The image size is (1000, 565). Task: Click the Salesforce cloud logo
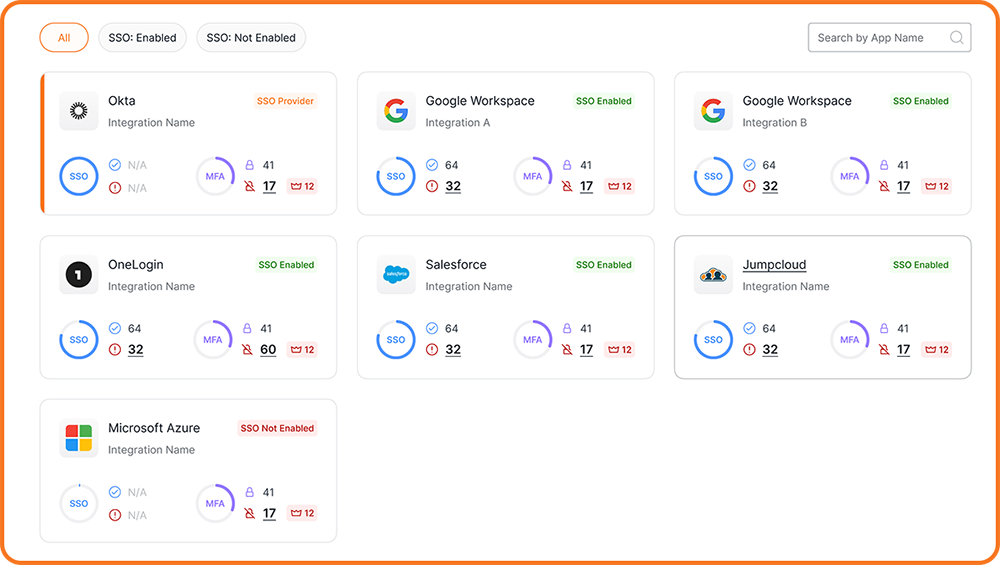pos(396,275)
